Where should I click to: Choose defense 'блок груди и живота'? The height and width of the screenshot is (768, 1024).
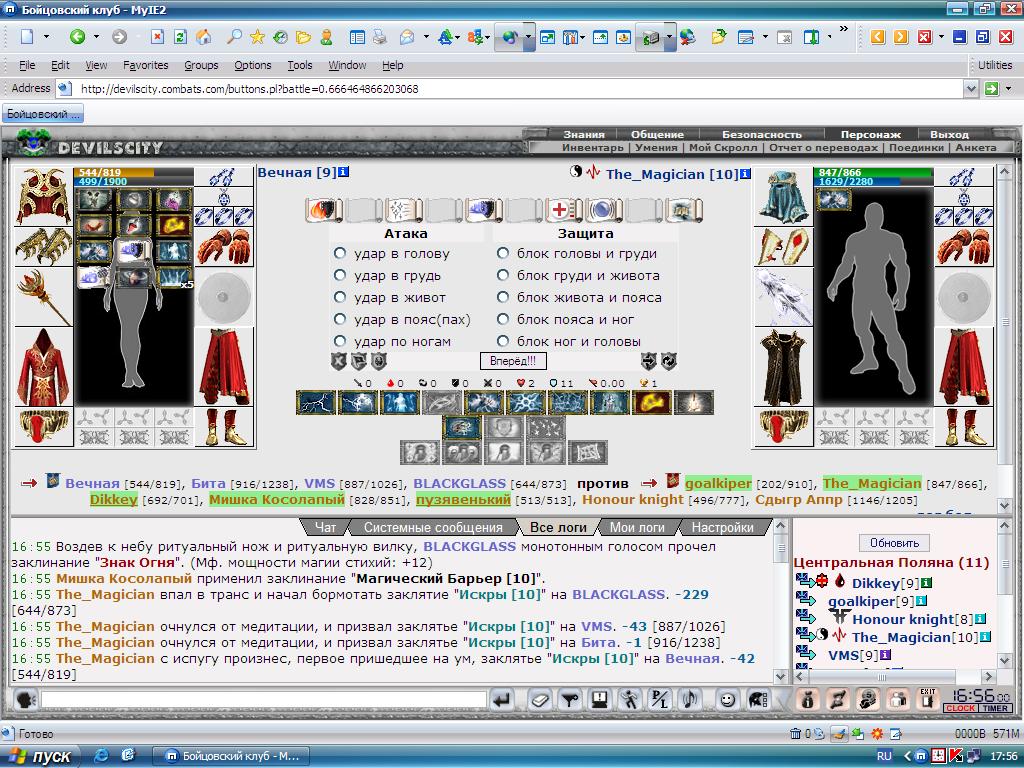pyautogui.click(x=503, y=275)
